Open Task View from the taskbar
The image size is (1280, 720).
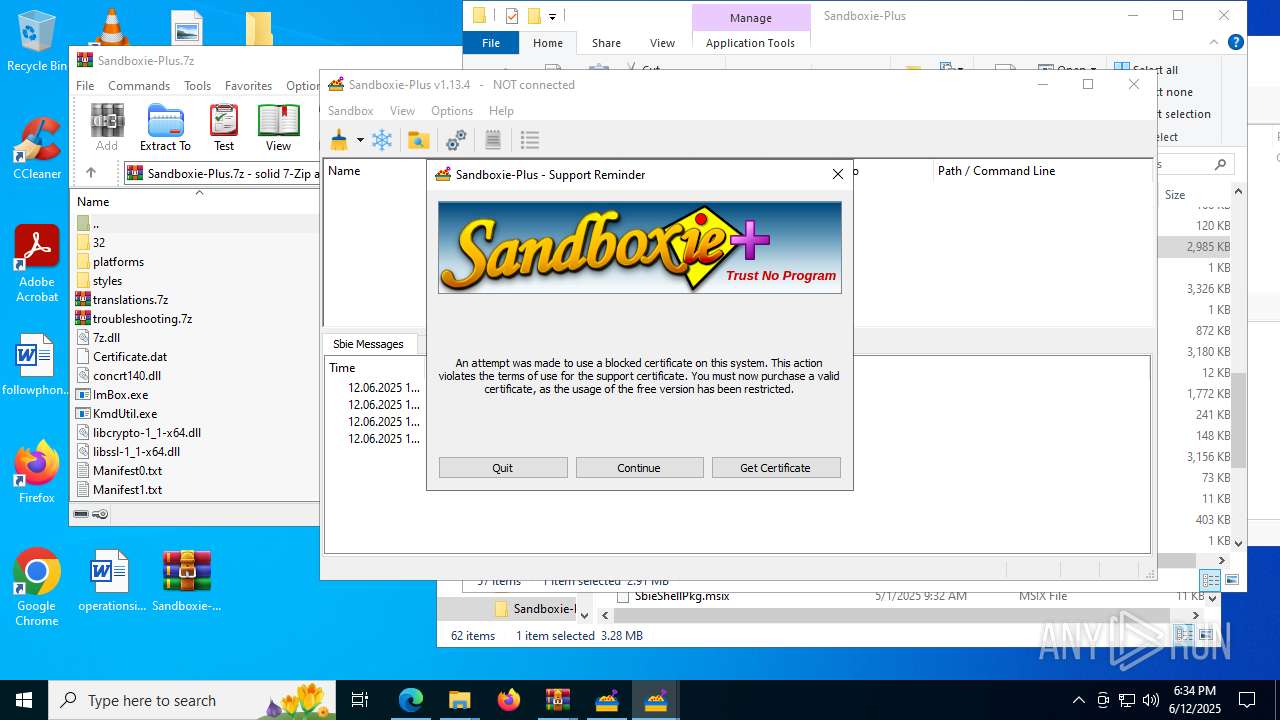361,700
